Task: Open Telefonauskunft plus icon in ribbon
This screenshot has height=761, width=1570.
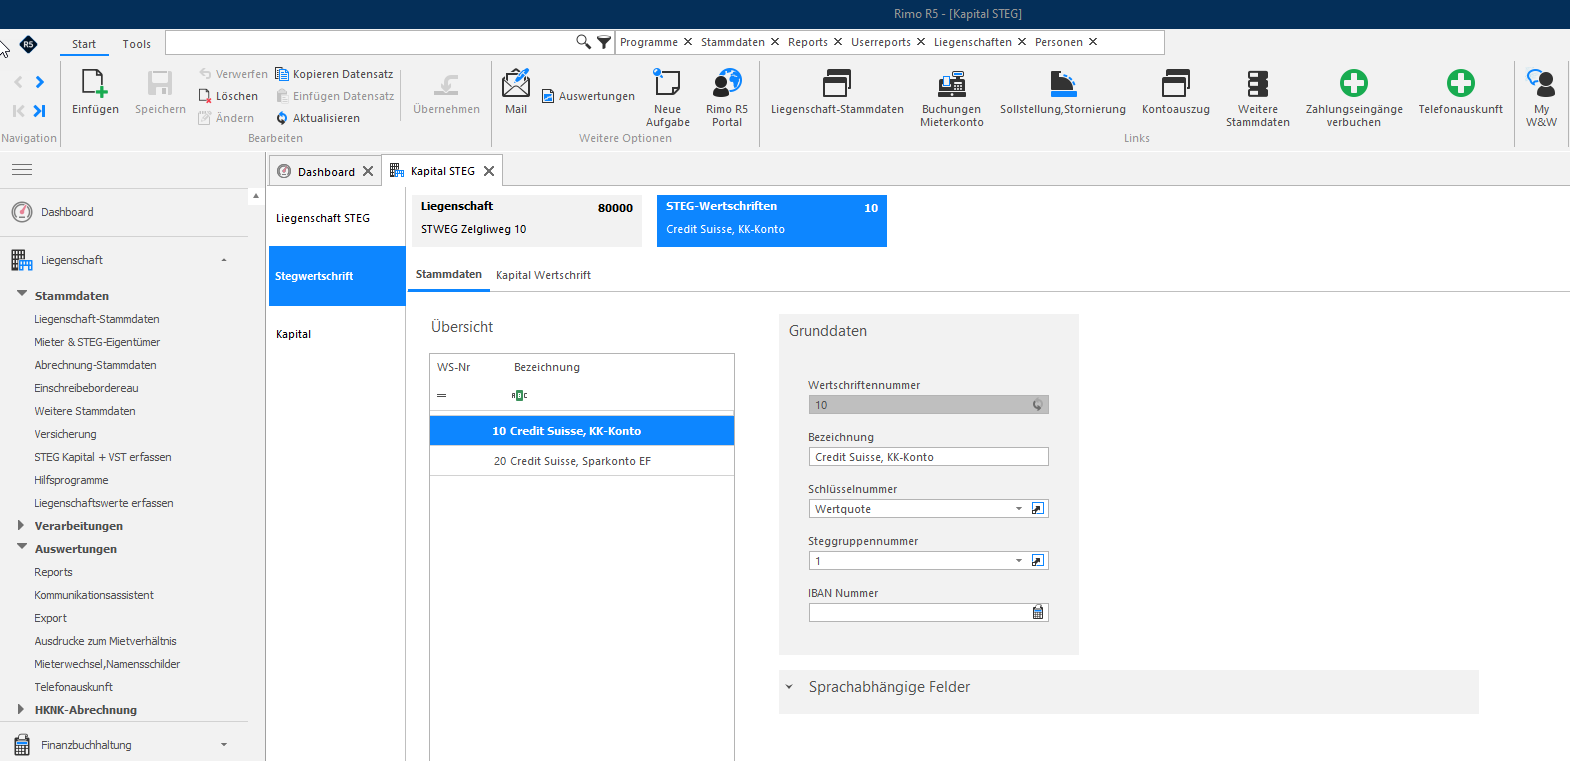Action: [1460, 83]
